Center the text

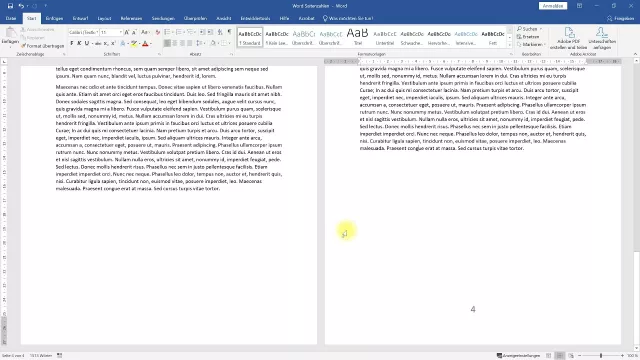[175, 43]
